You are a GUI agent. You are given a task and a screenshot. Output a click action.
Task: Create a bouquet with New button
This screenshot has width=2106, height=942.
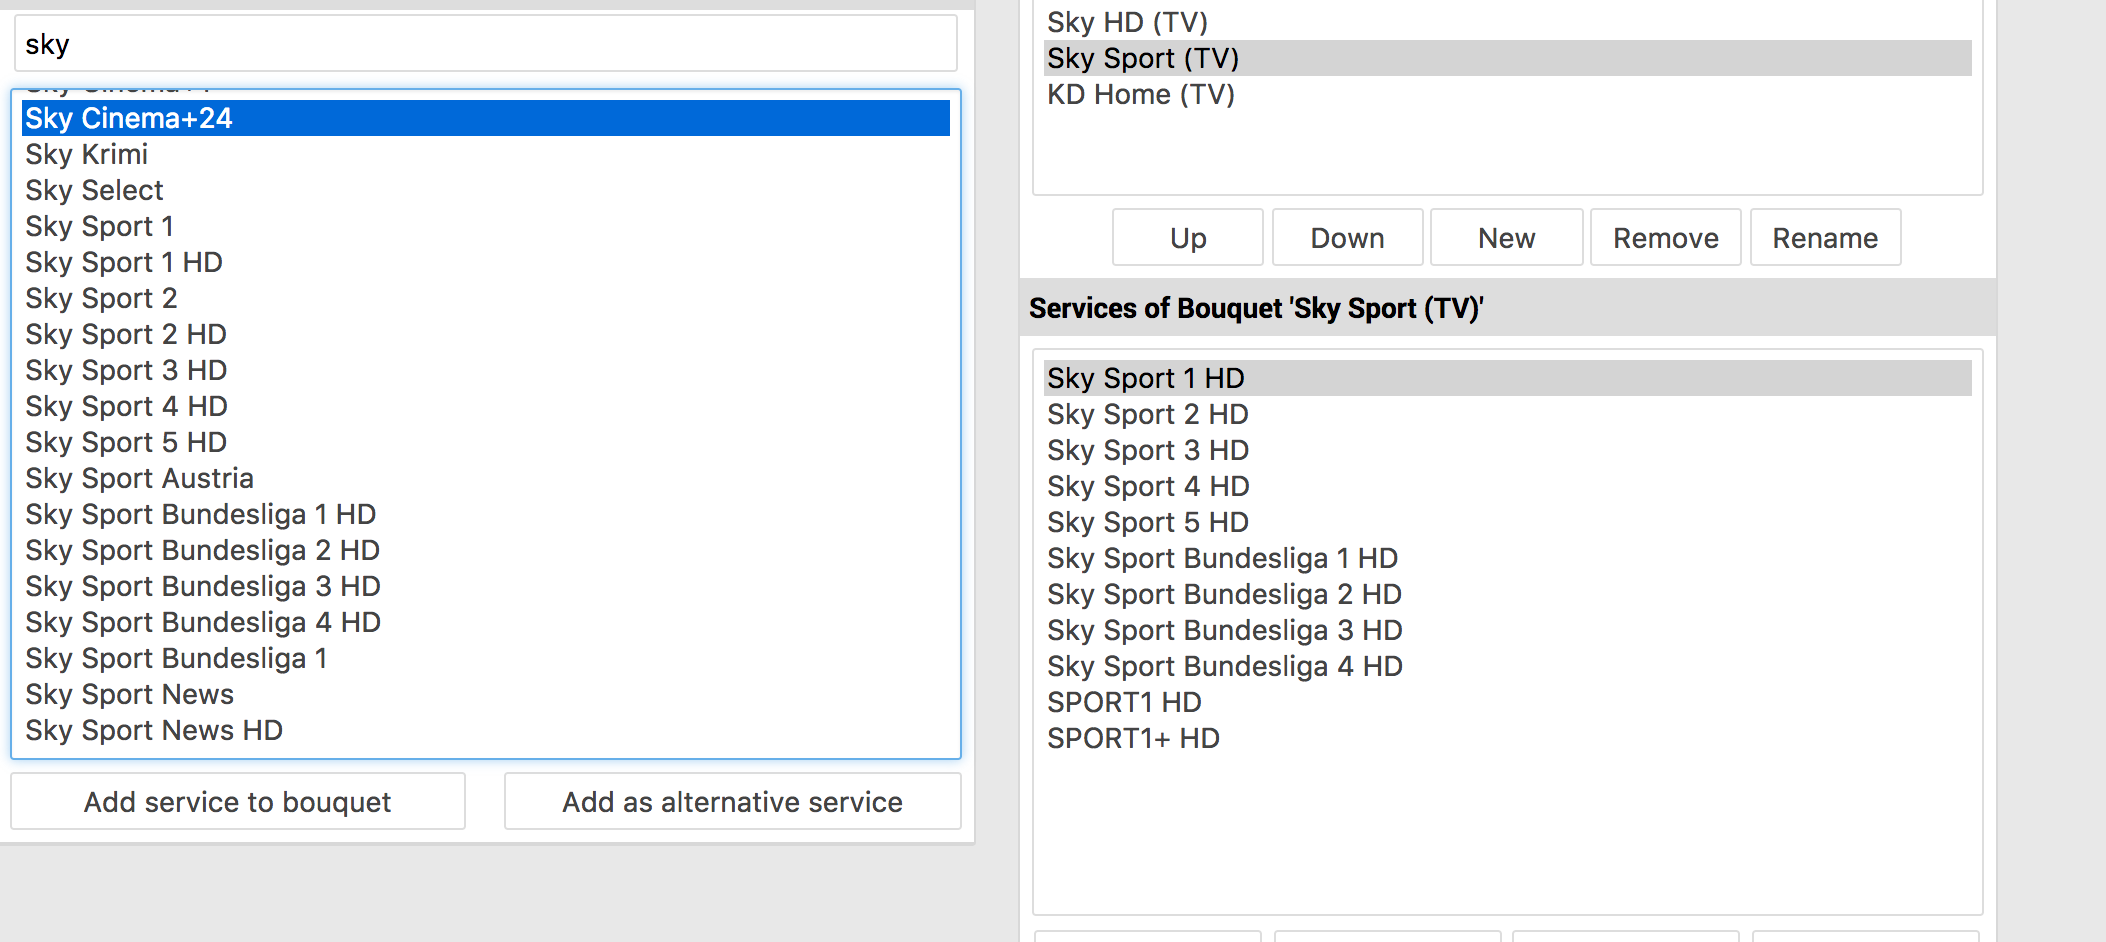coord(1506,238)
